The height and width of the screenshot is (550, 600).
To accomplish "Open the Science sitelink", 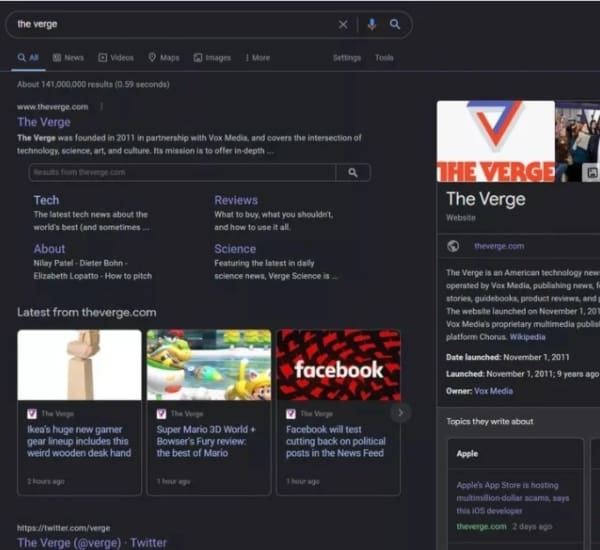I will click(x=235, y=249).
